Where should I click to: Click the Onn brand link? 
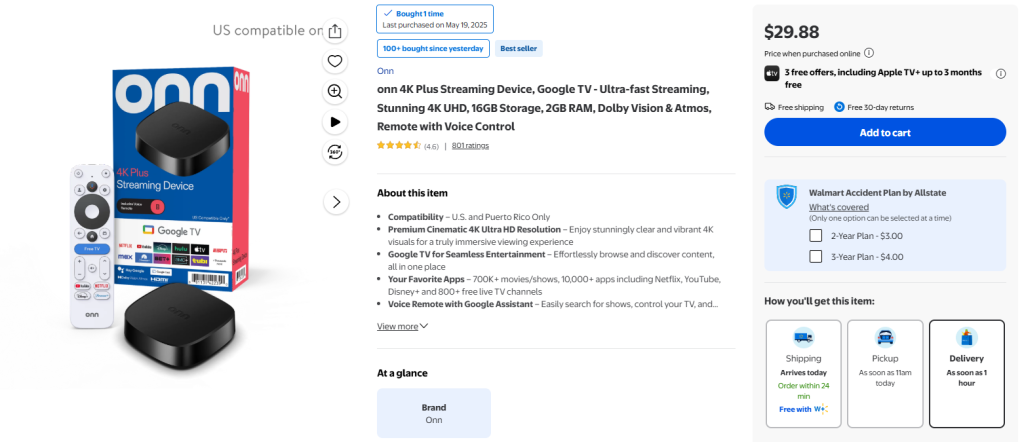tap(385, 70)
